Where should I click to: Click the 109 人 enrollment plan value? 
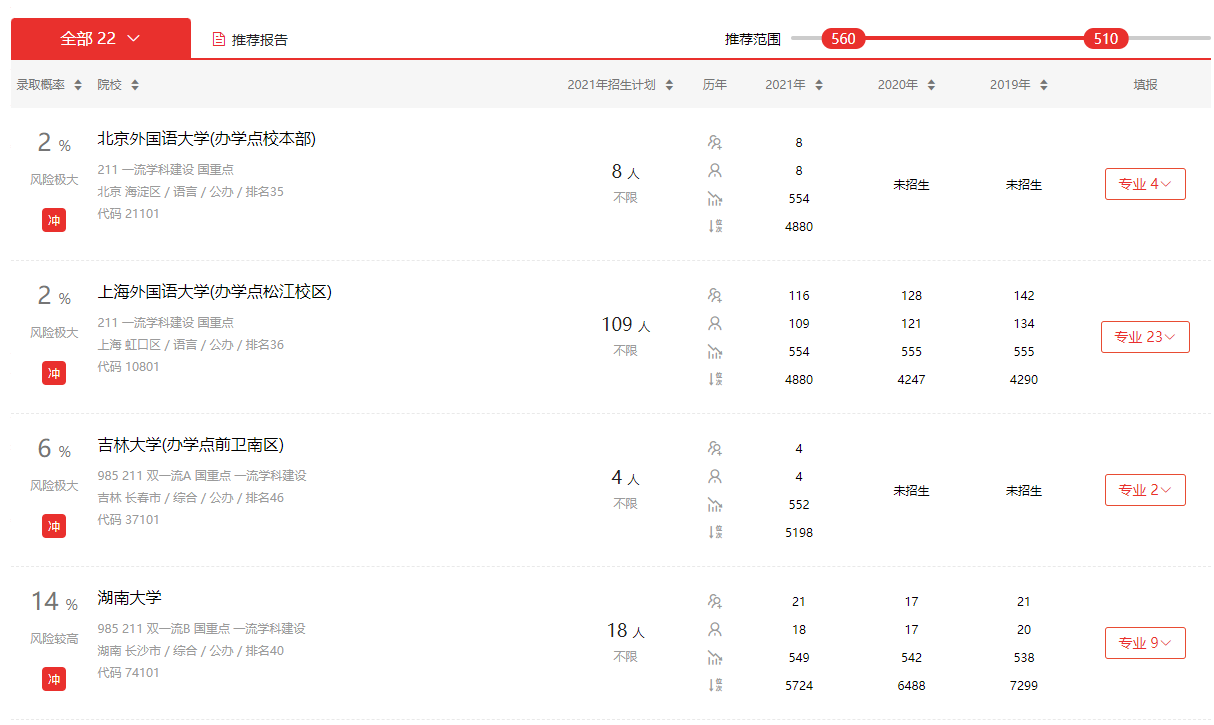[x=625, y=325]
